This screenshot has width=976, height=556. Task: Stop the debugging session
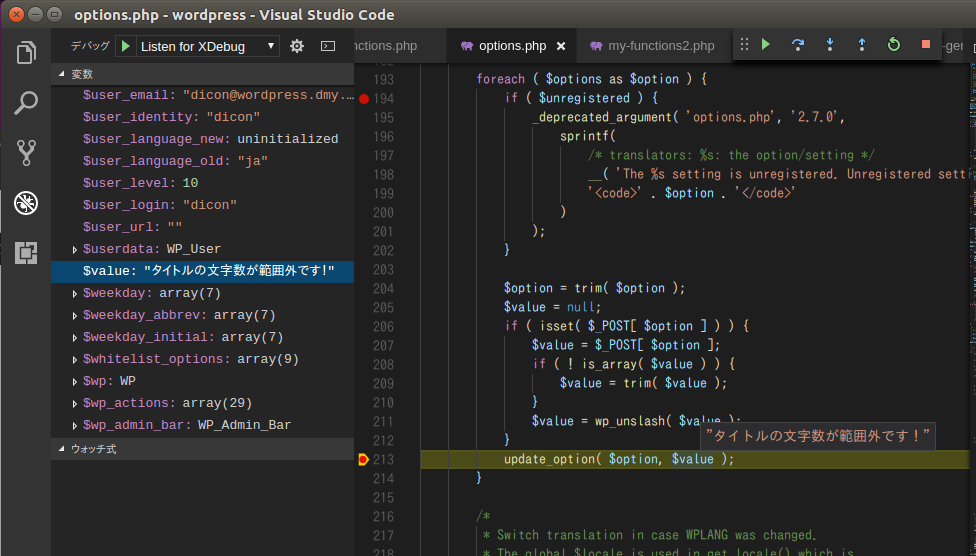[x=926, y=45]
